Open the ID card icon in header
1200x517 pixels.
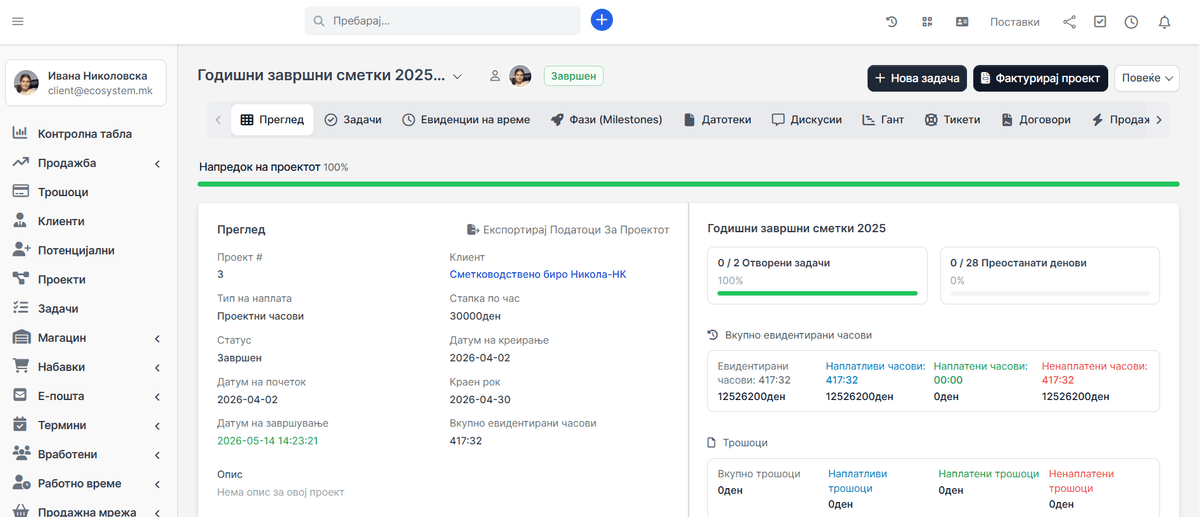tap(962, 22)
